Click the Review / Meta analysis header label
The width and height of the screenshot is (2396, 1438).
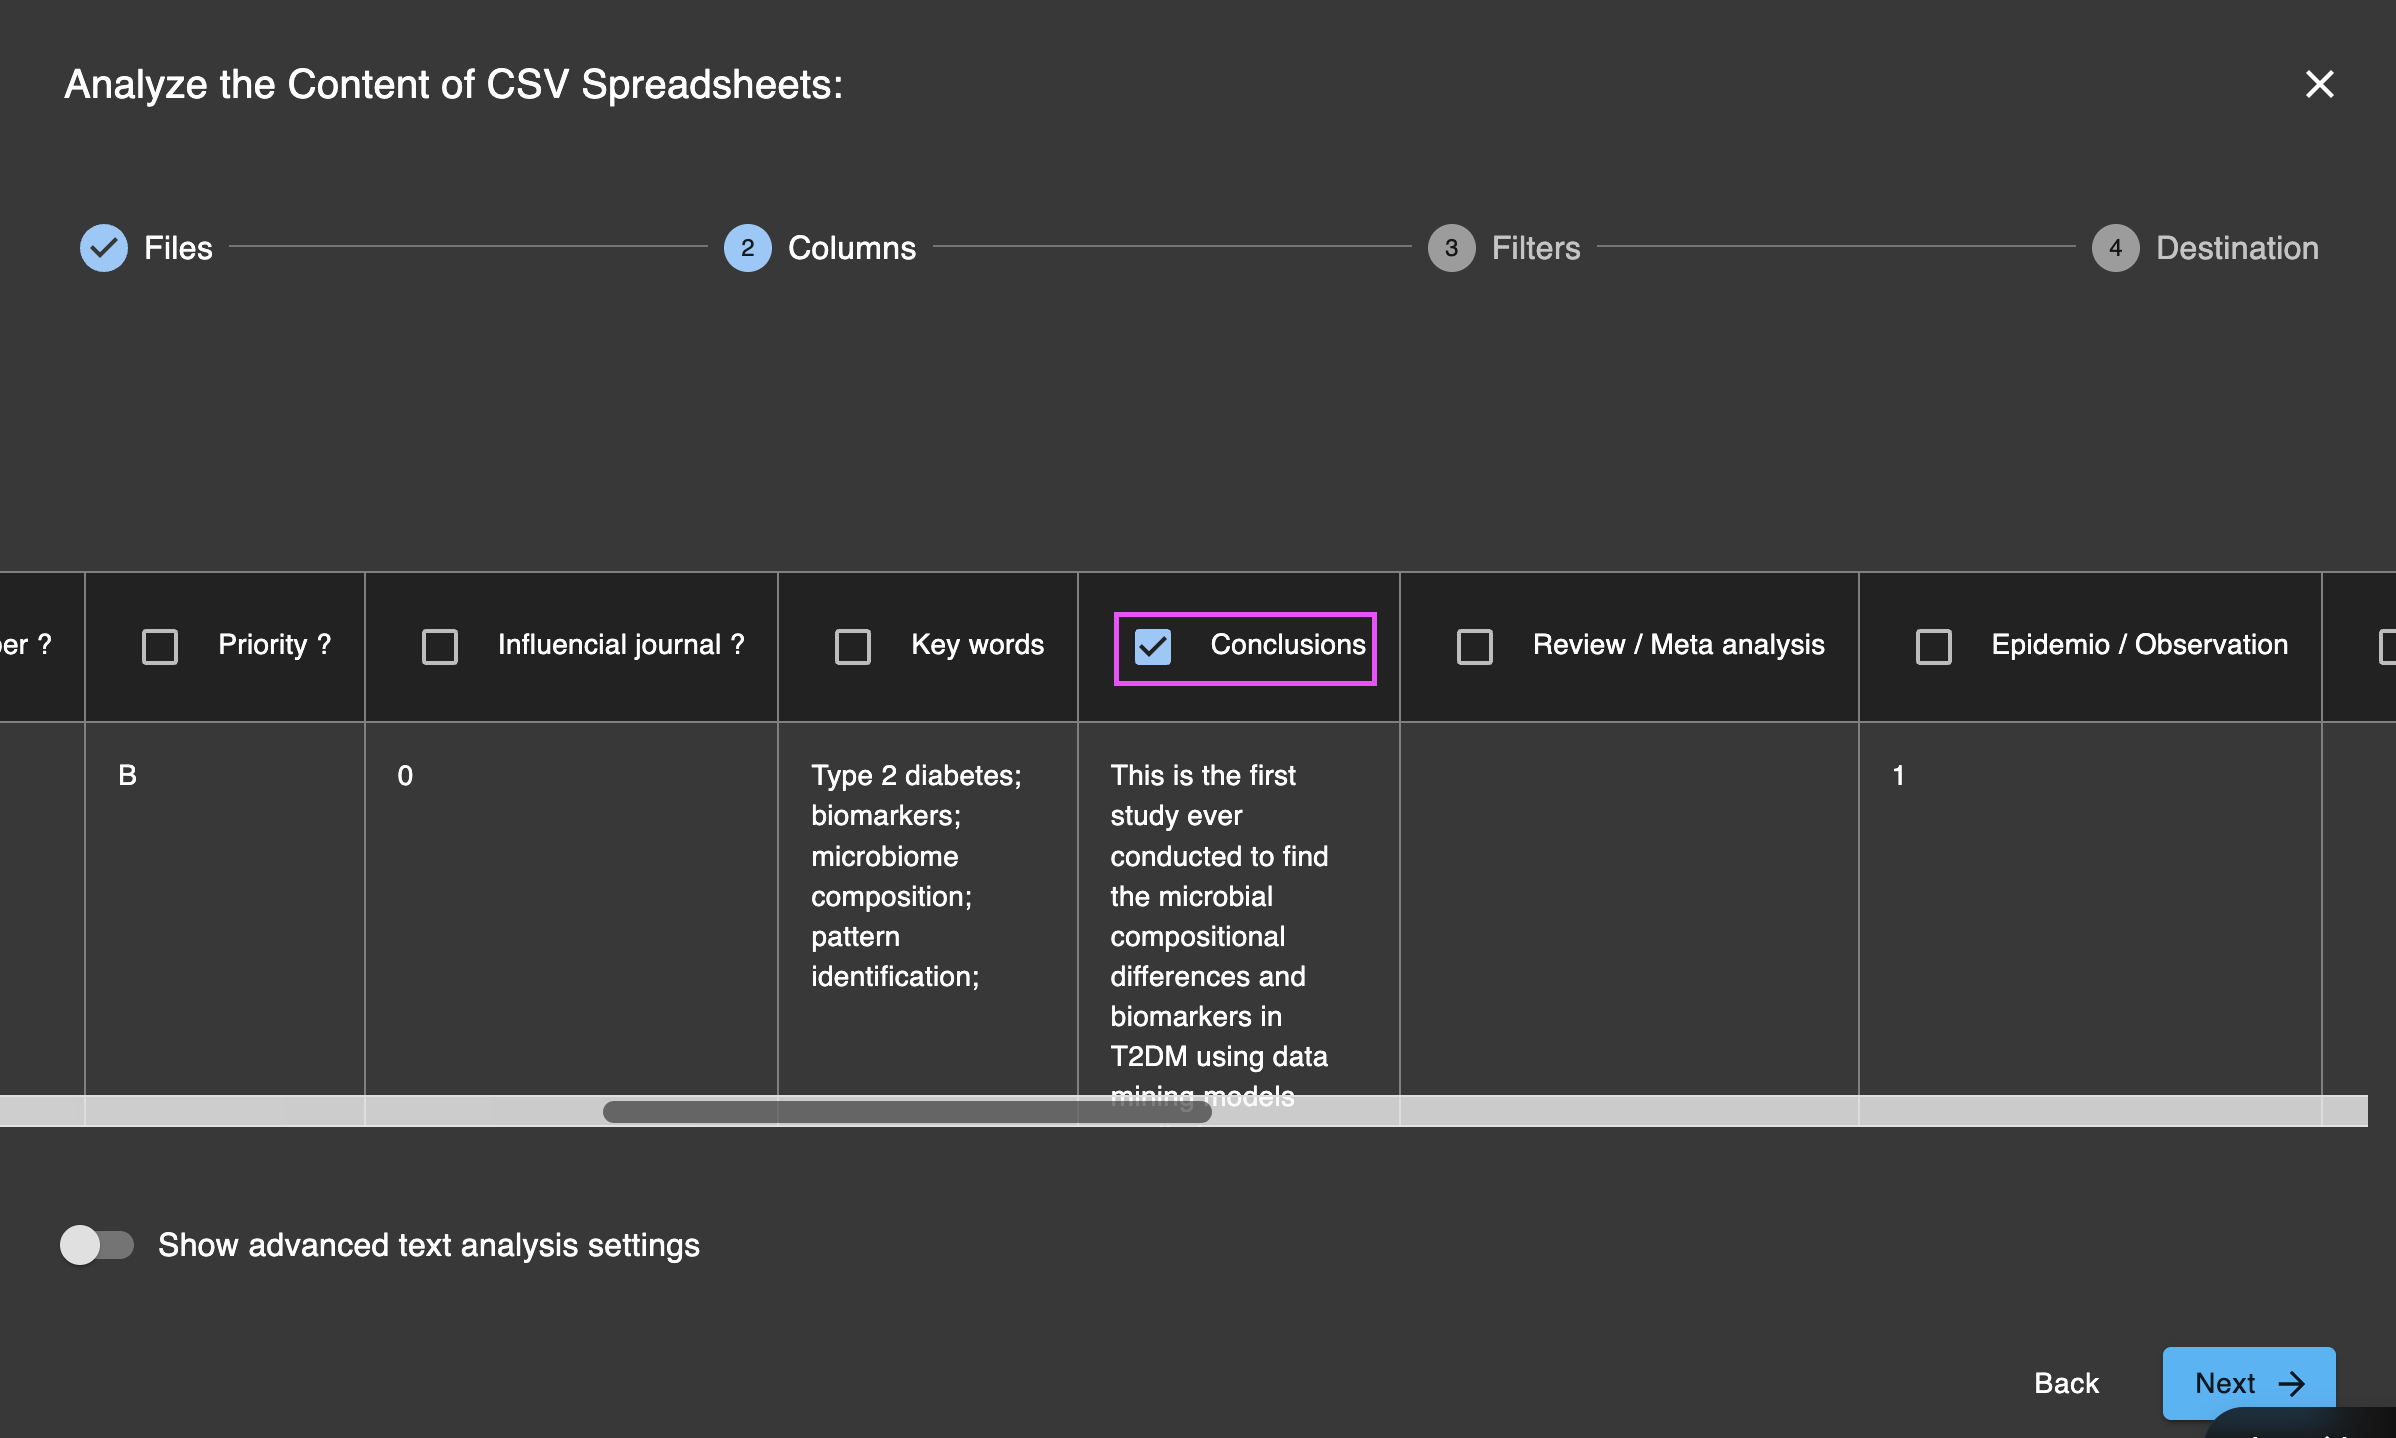(x=1679, y=645)
